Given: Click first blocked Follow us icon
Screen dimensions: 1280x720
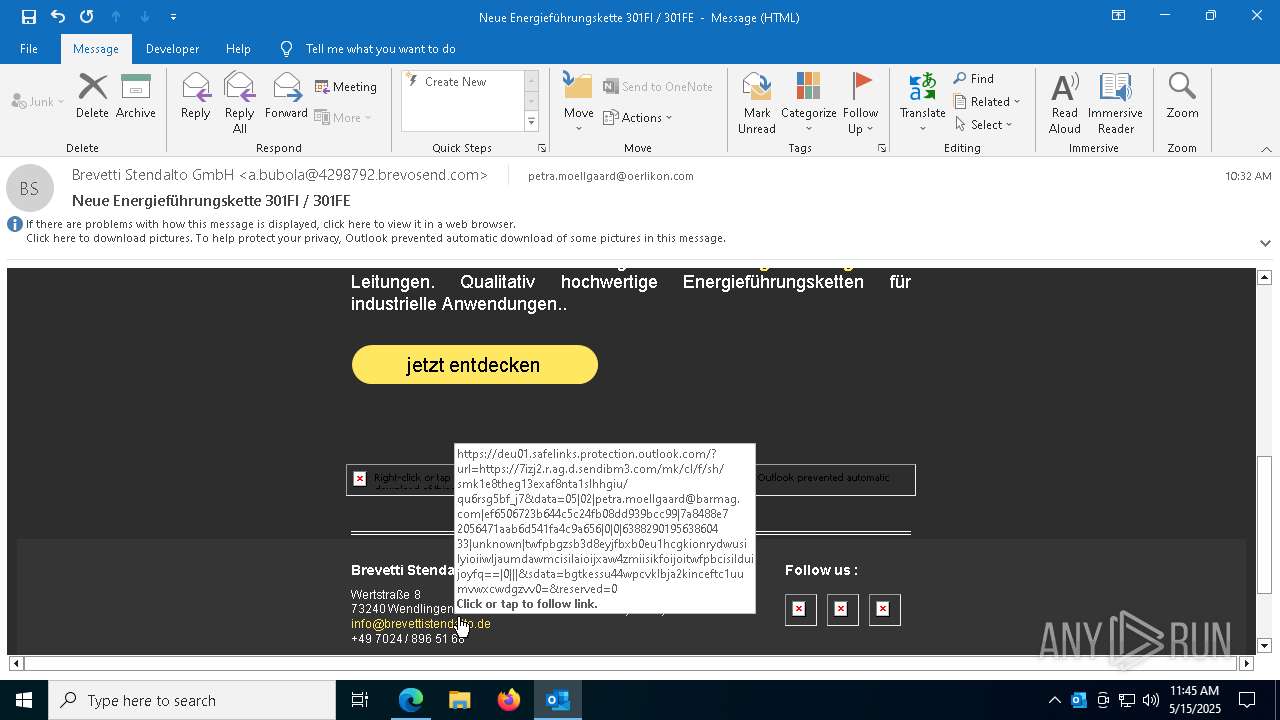Looking at the screenshot, I should click(x=800, y=609).
